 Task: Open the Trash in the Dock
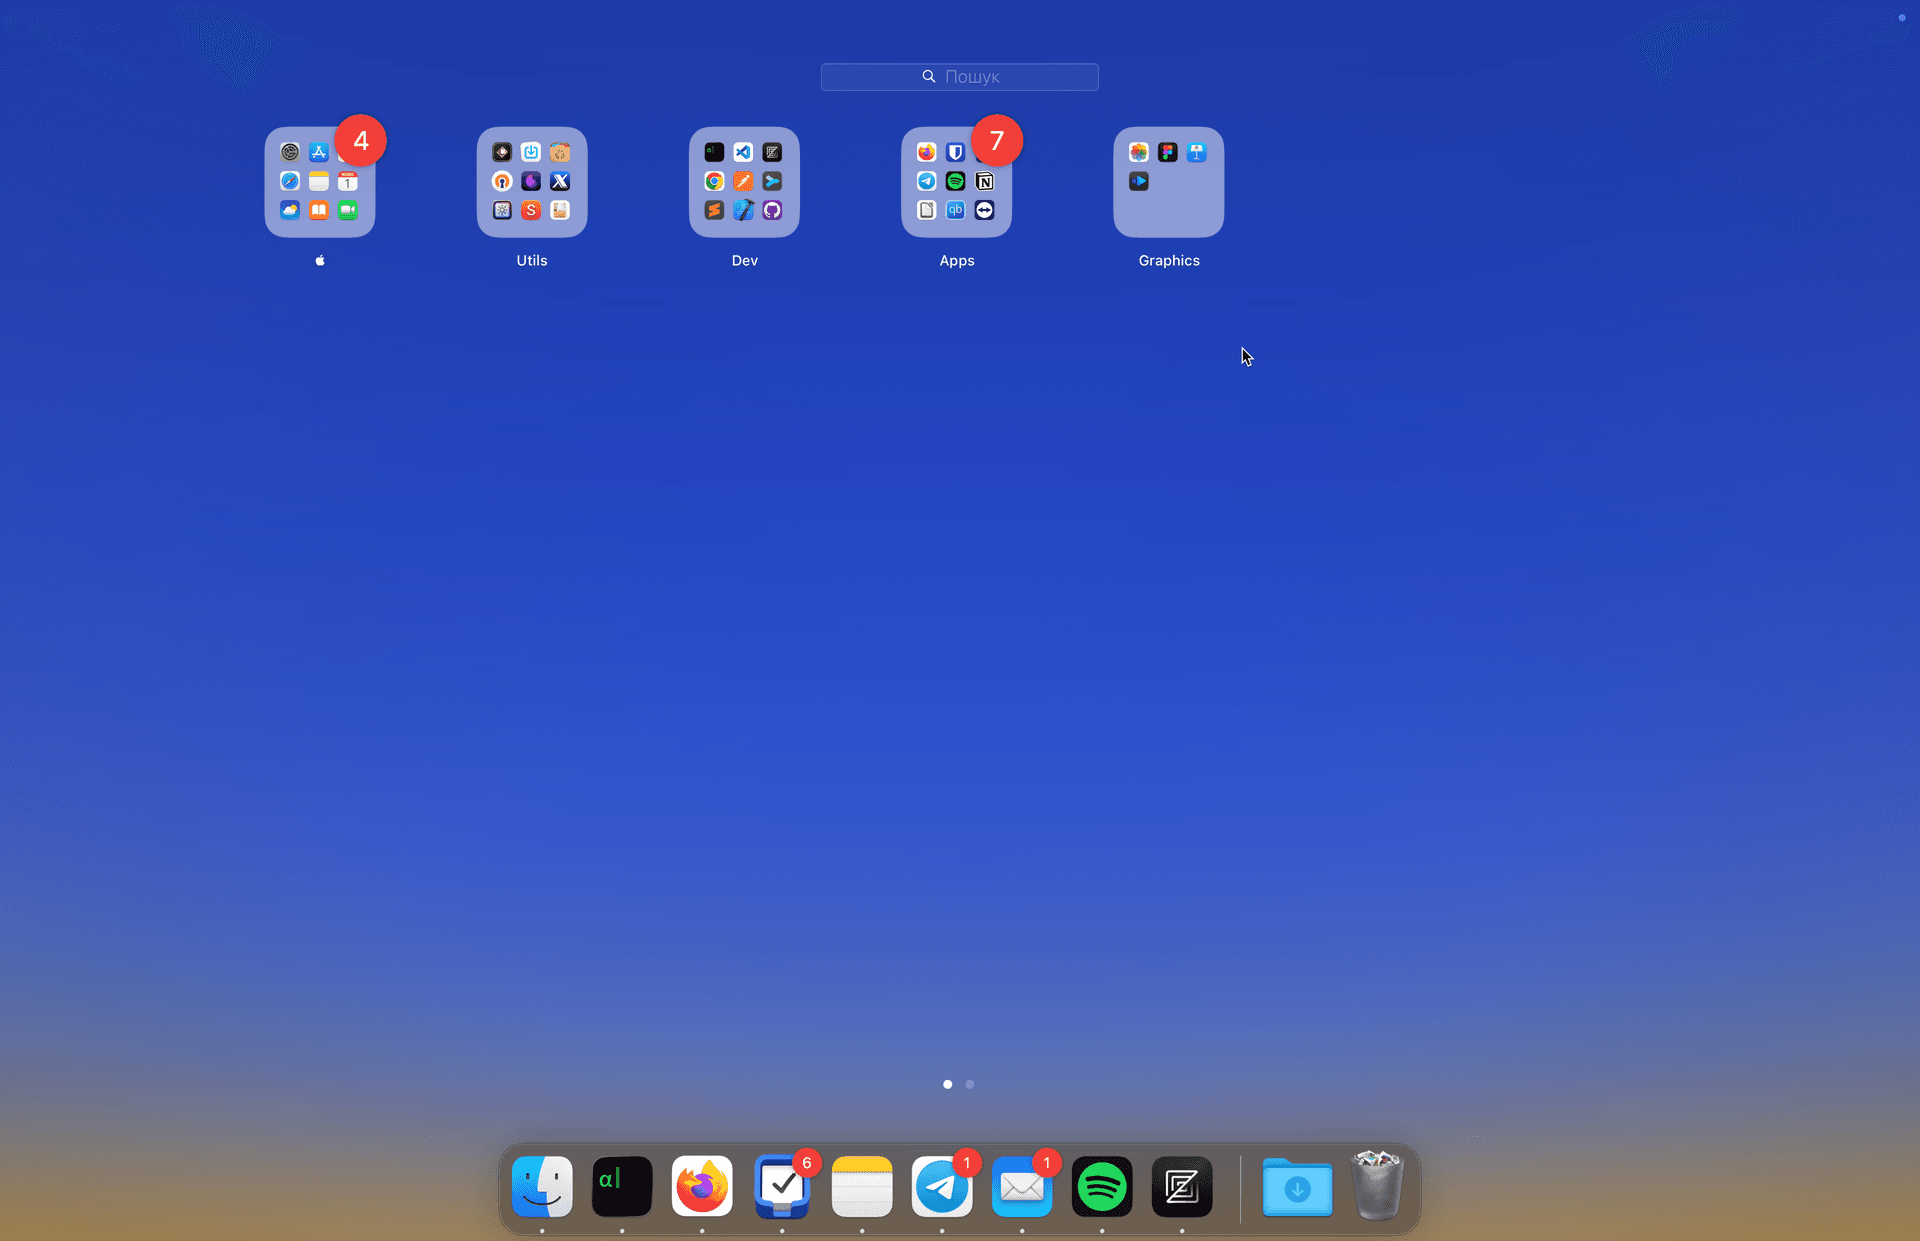1377,1187
